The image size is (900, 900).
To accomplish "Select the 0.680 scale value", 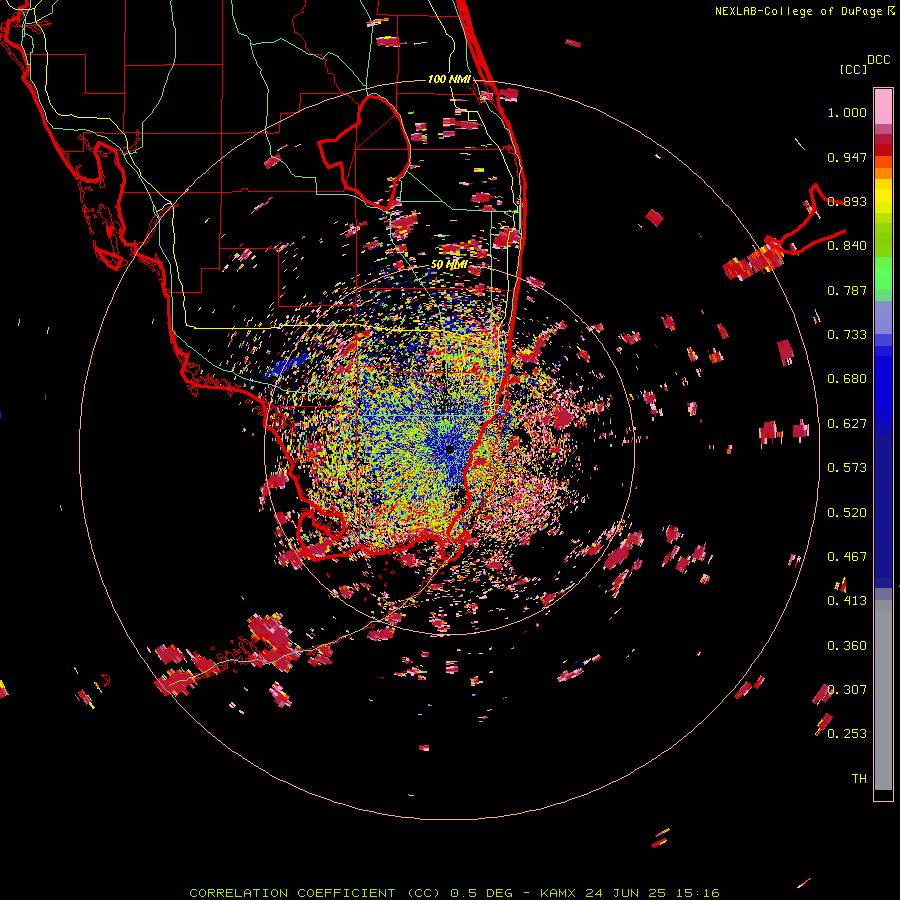I will pos(847,379).
